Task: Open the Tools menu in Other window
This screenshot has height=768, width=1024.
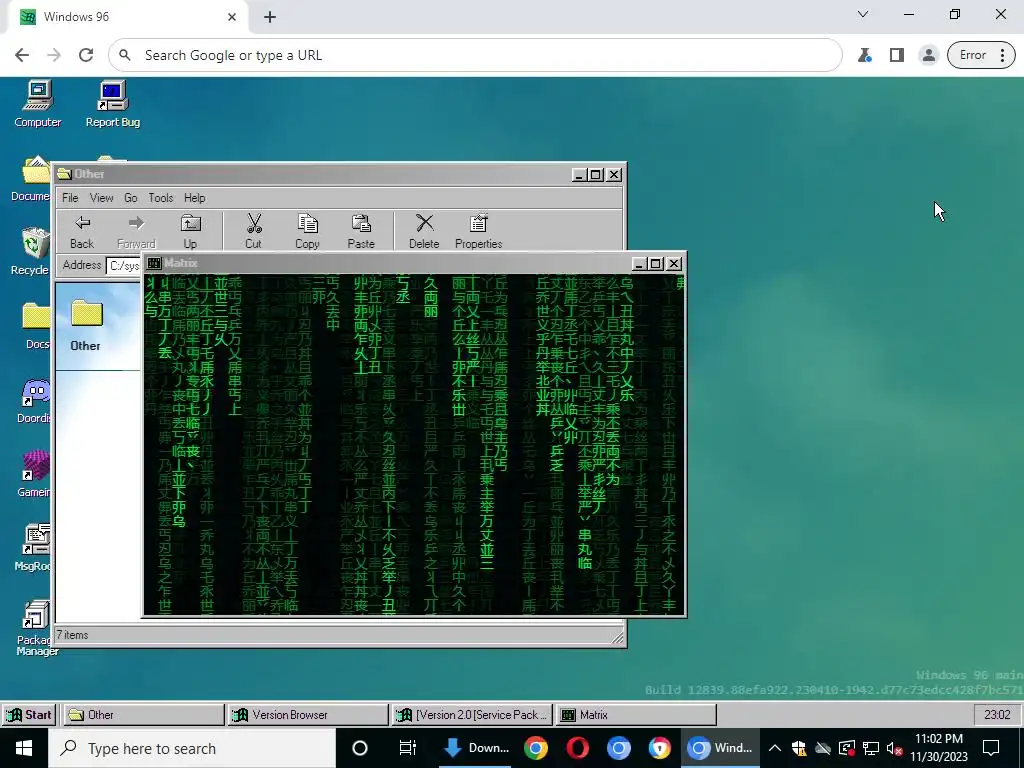Action: tap(161, 198)
